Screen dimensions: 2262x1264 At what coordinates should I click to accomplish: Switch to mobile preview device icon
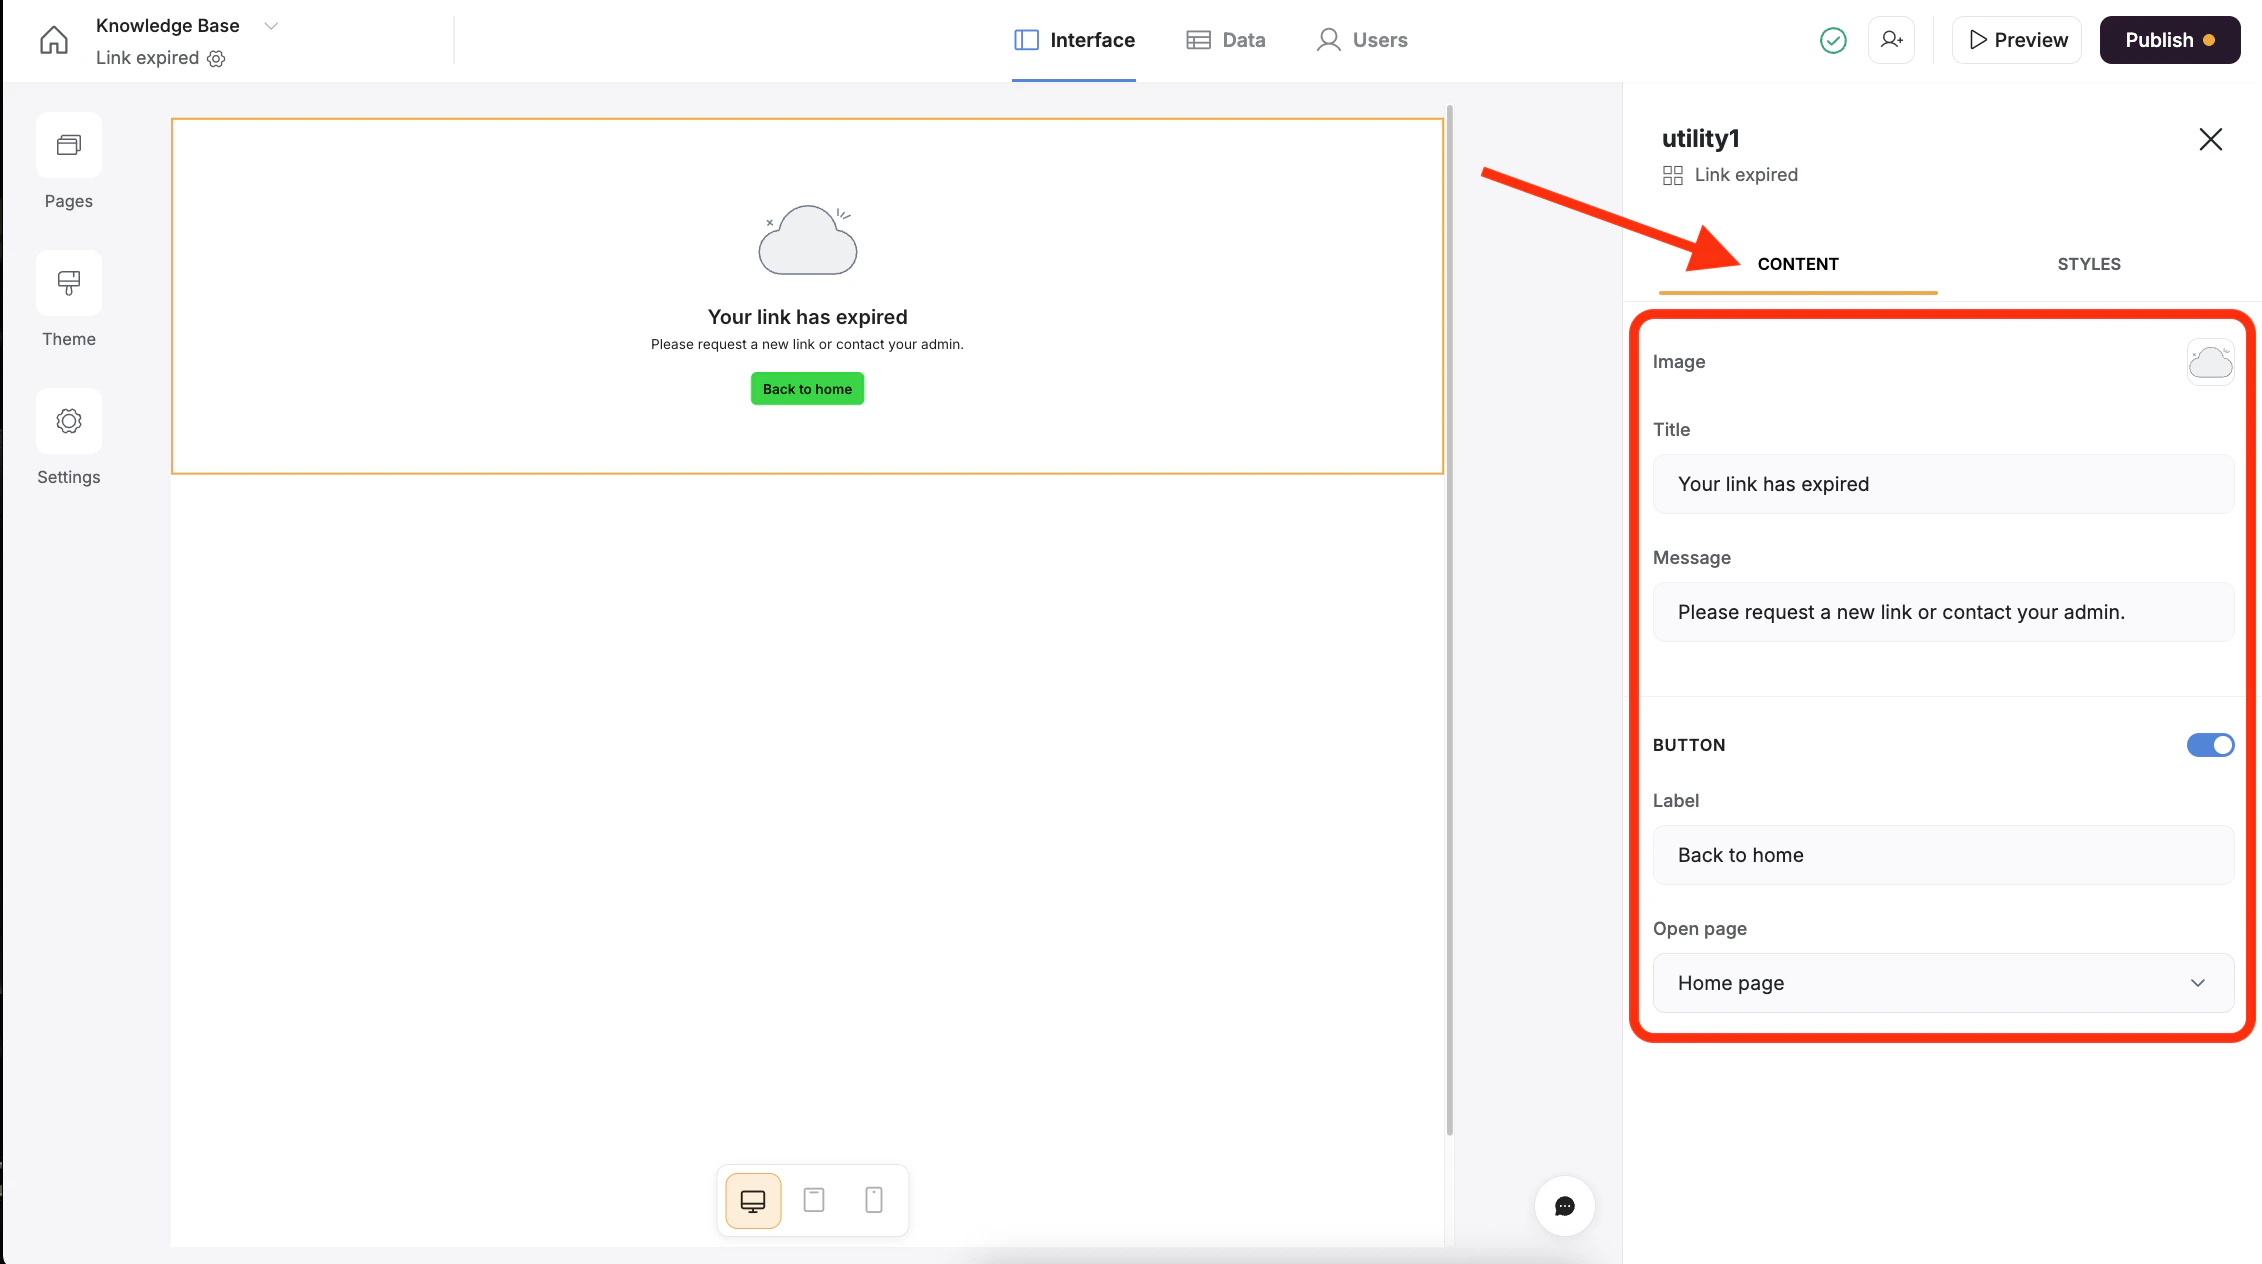click(874, 1200)
